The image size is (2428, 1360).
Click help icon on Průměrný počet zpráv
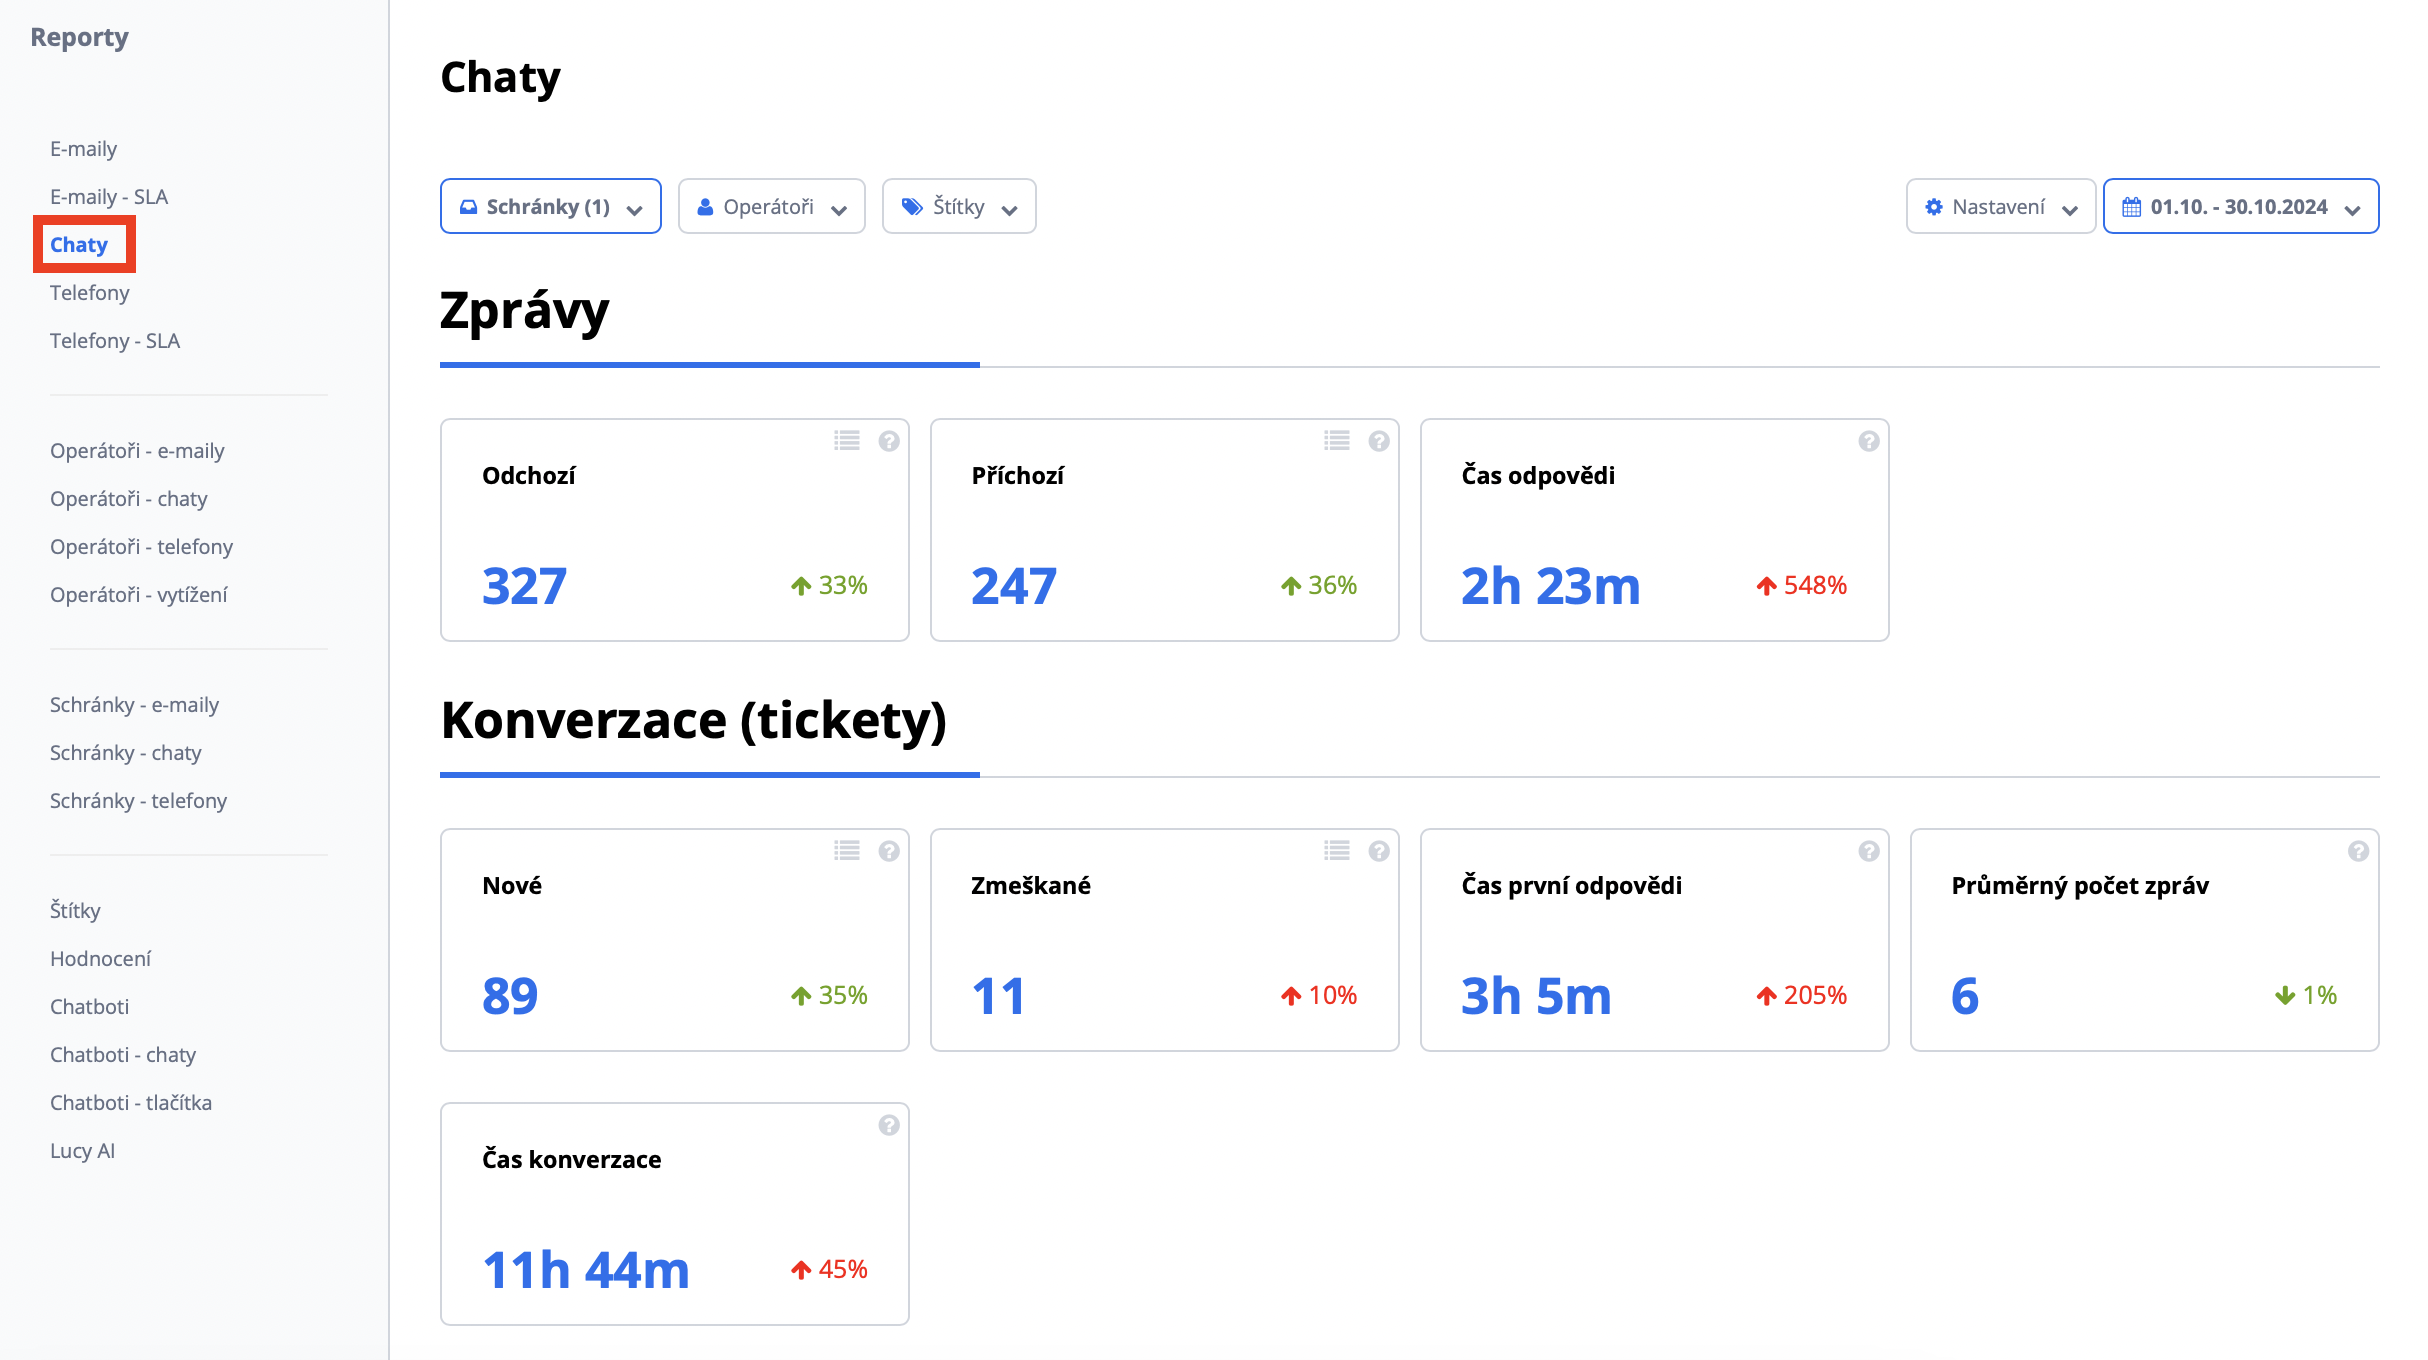[2358, 851]
